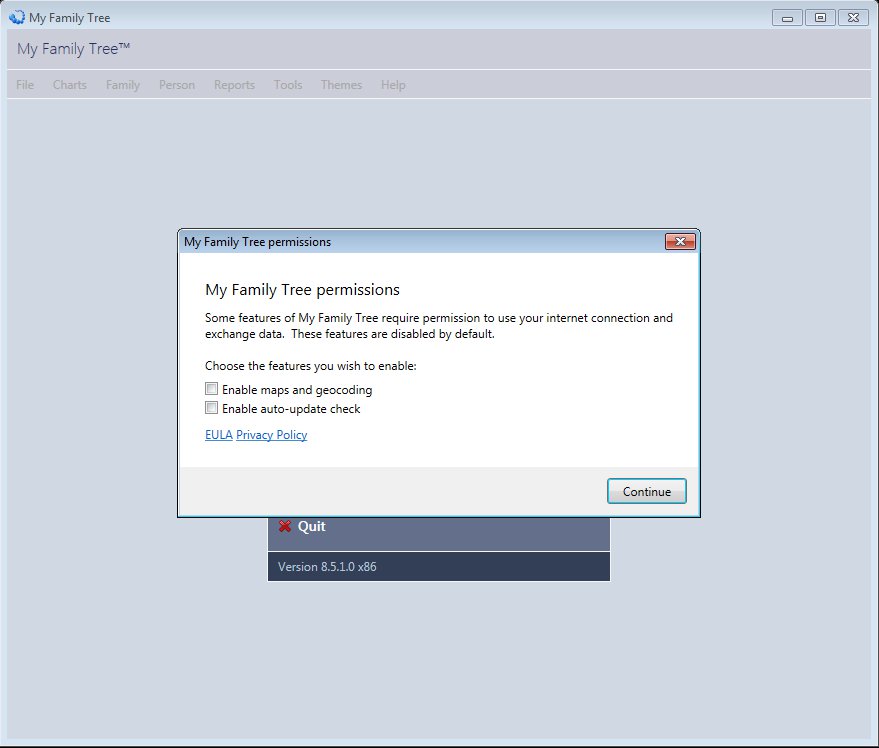
Task: Click the My Family Tree logo icon
Action: tap(16, 17)
